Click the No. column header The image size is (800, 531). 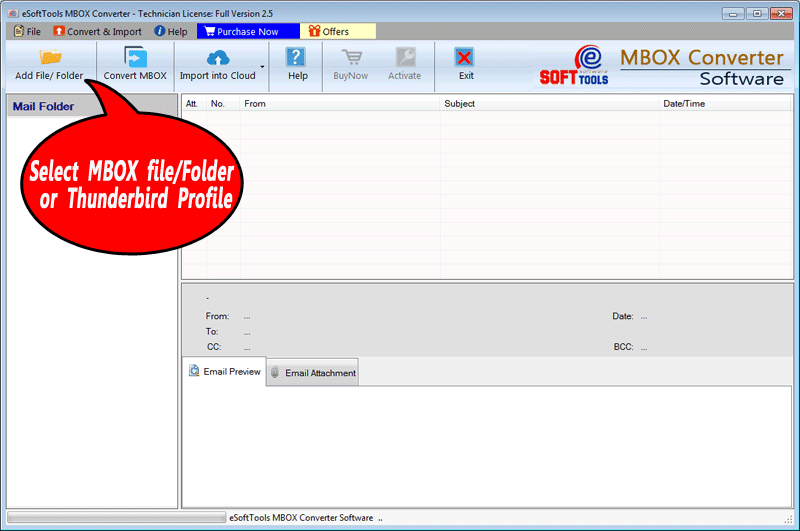pyautogui.click(x=223, y=104)
